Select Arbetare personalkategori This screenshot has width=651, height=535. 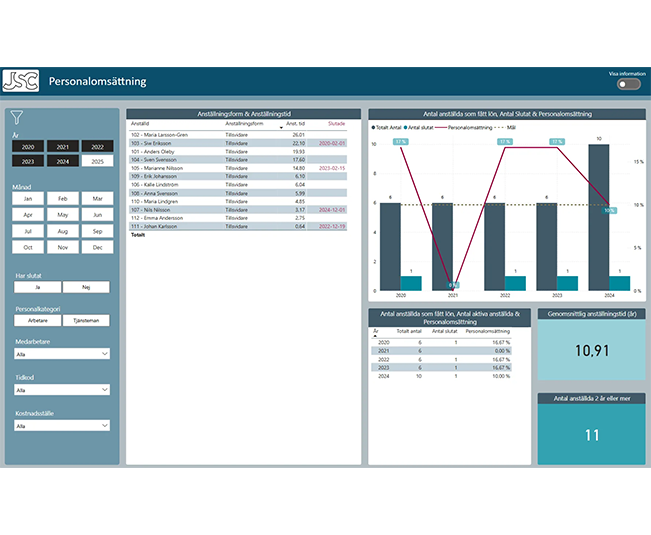[38, 320]
